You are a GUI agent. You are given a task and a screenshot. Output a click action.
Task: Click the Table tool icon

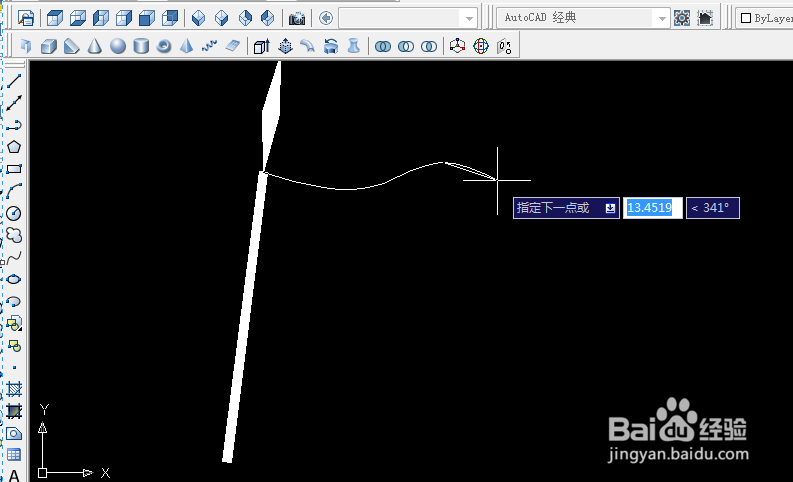click(14, 455)
